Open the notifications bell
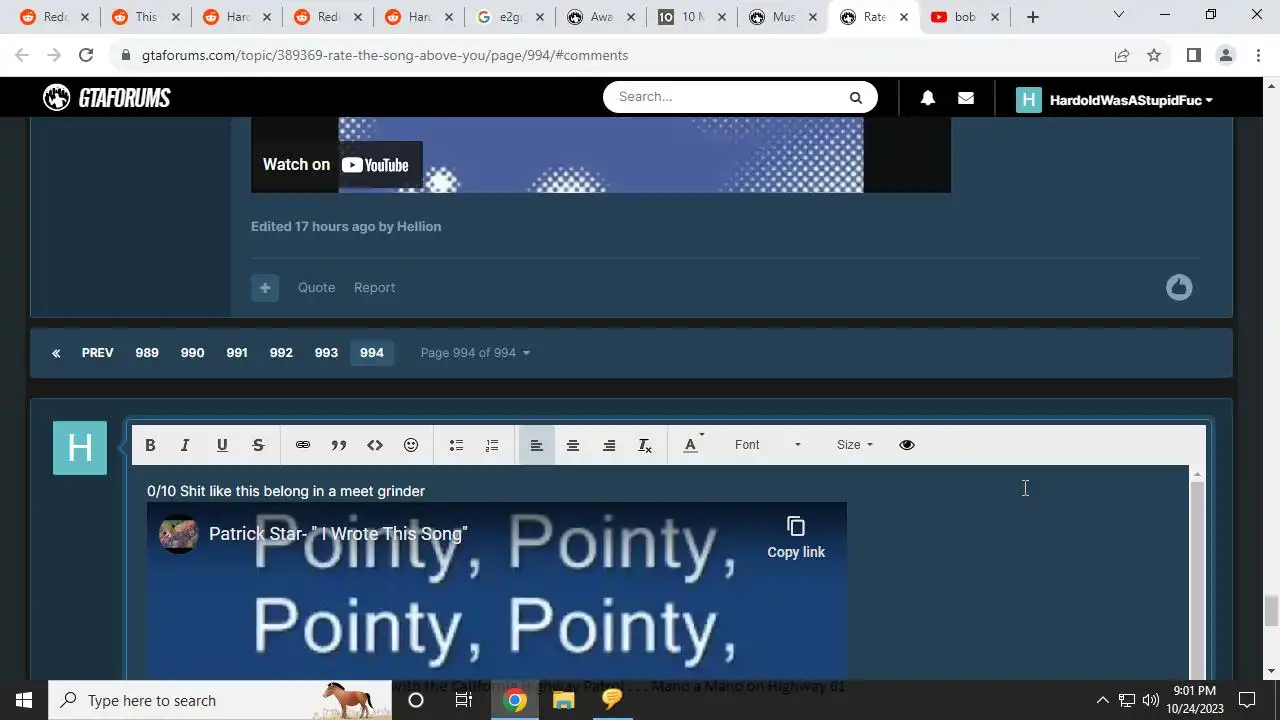The height and width of the screenshot is (720, 1280). [928, 98]
